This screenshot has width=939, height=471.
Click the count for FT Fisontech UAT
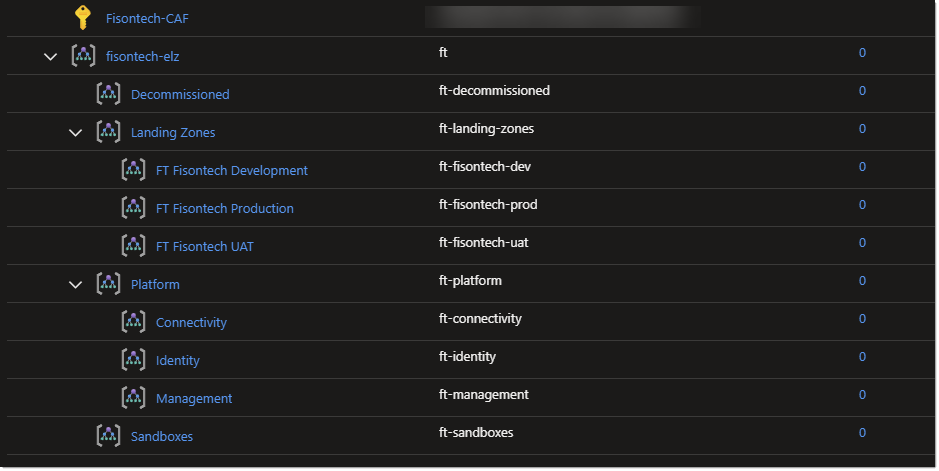[x=862, y=242]
